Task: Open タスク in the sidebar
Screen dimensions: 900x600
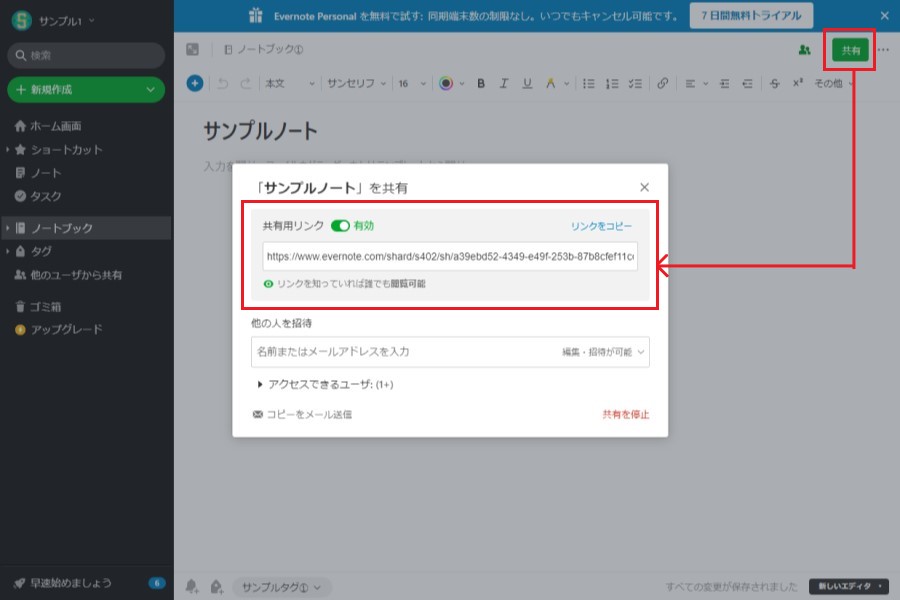Action: coord(38,196)
